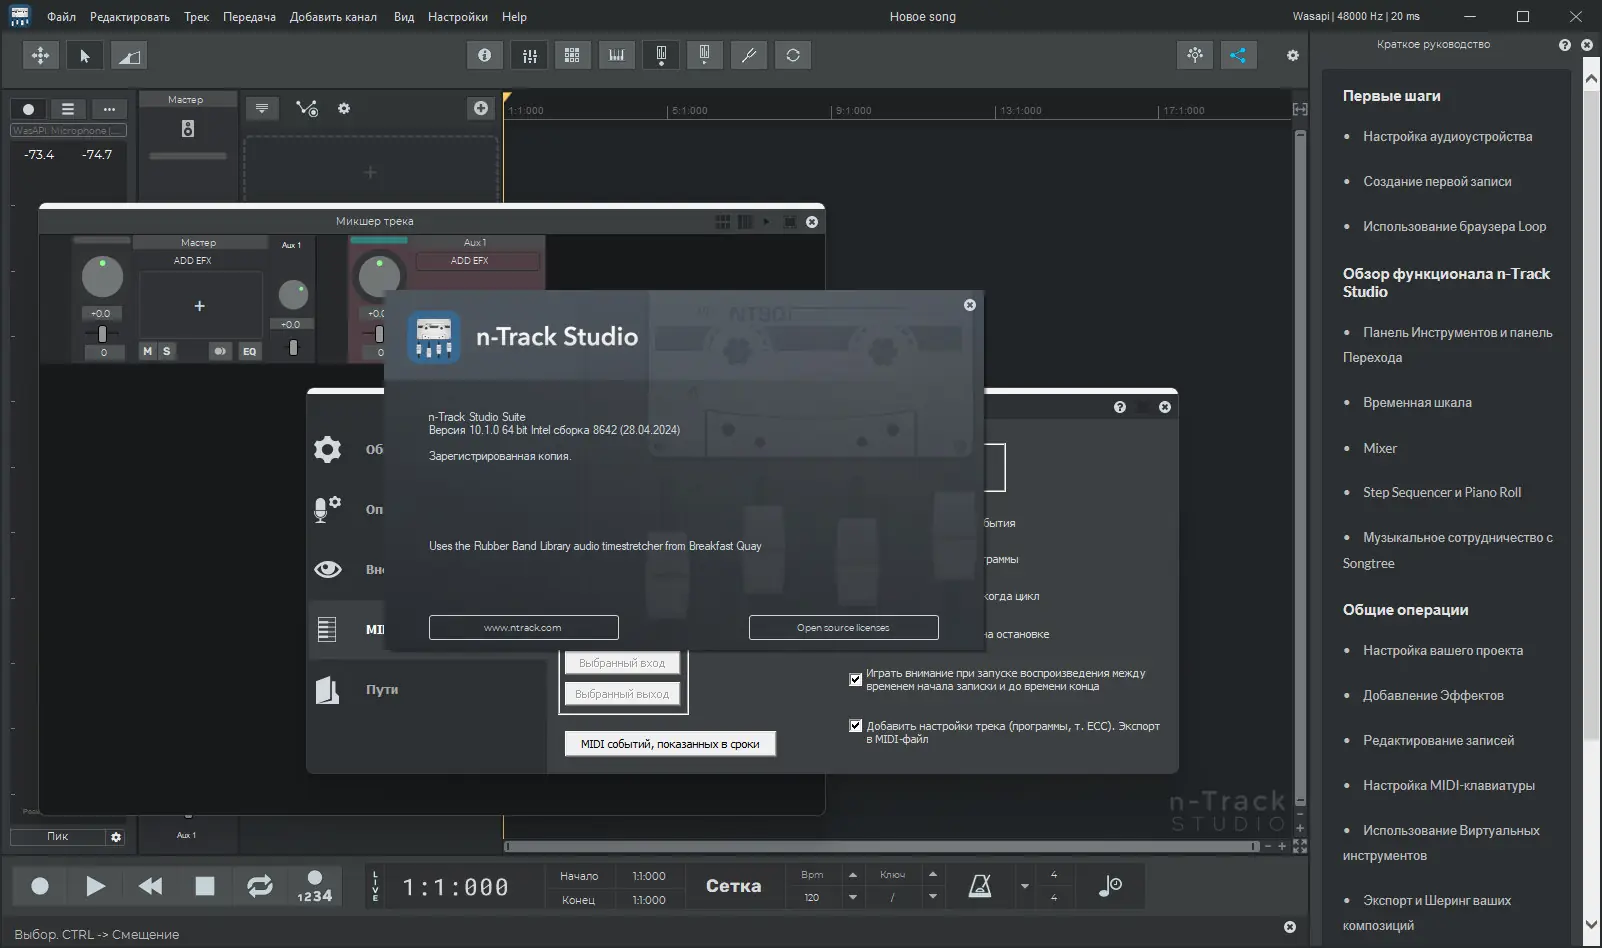The image size is (1602, 948).
Task: Open the Настройка аудиоустройства guide link
Action: [x=1447, y=137]
